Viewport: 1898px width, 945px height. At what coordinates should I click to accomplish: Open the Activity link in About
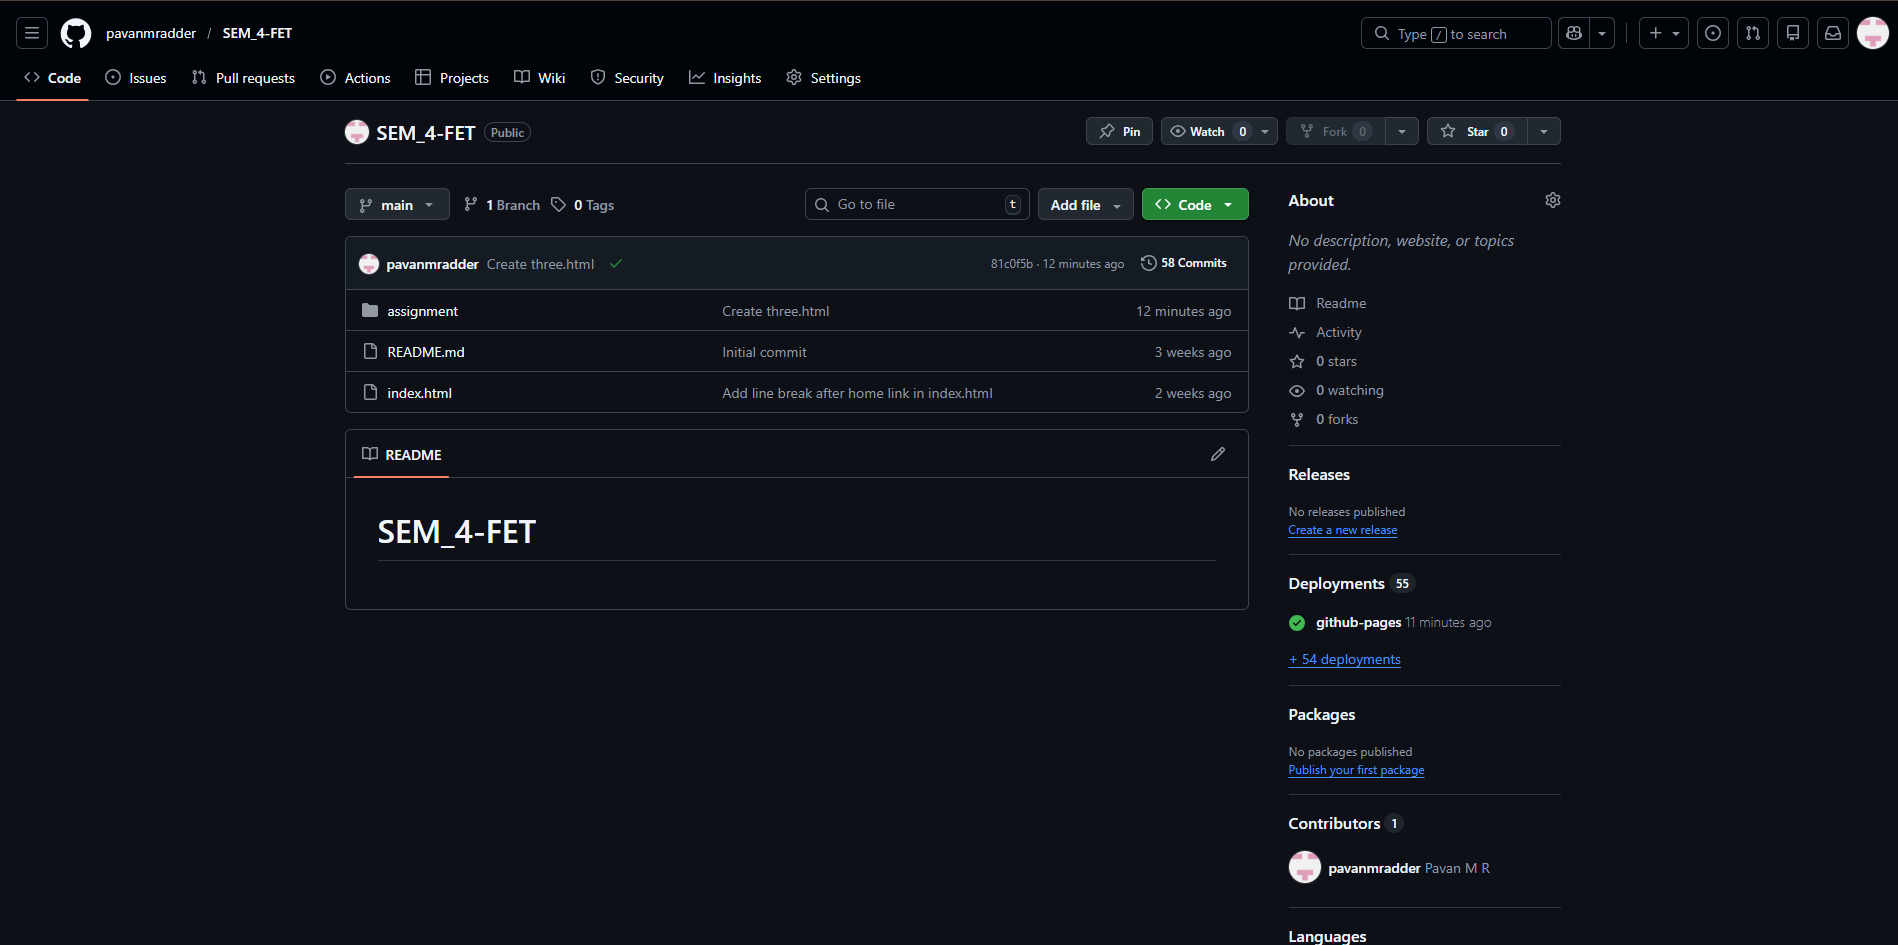click(x=1339, y=332)
